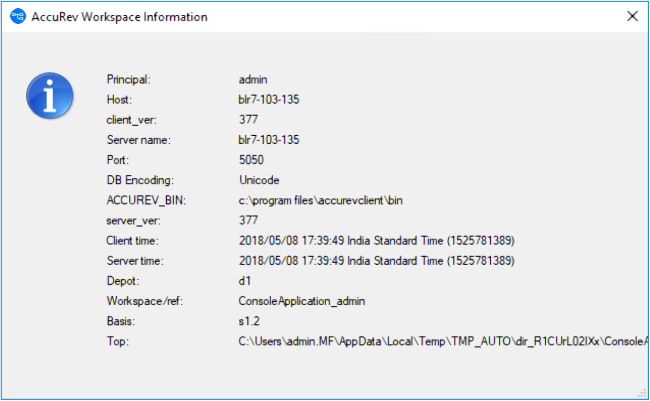Click the blue information icon
Screen dimensions: 650x401
coord(45,97)
